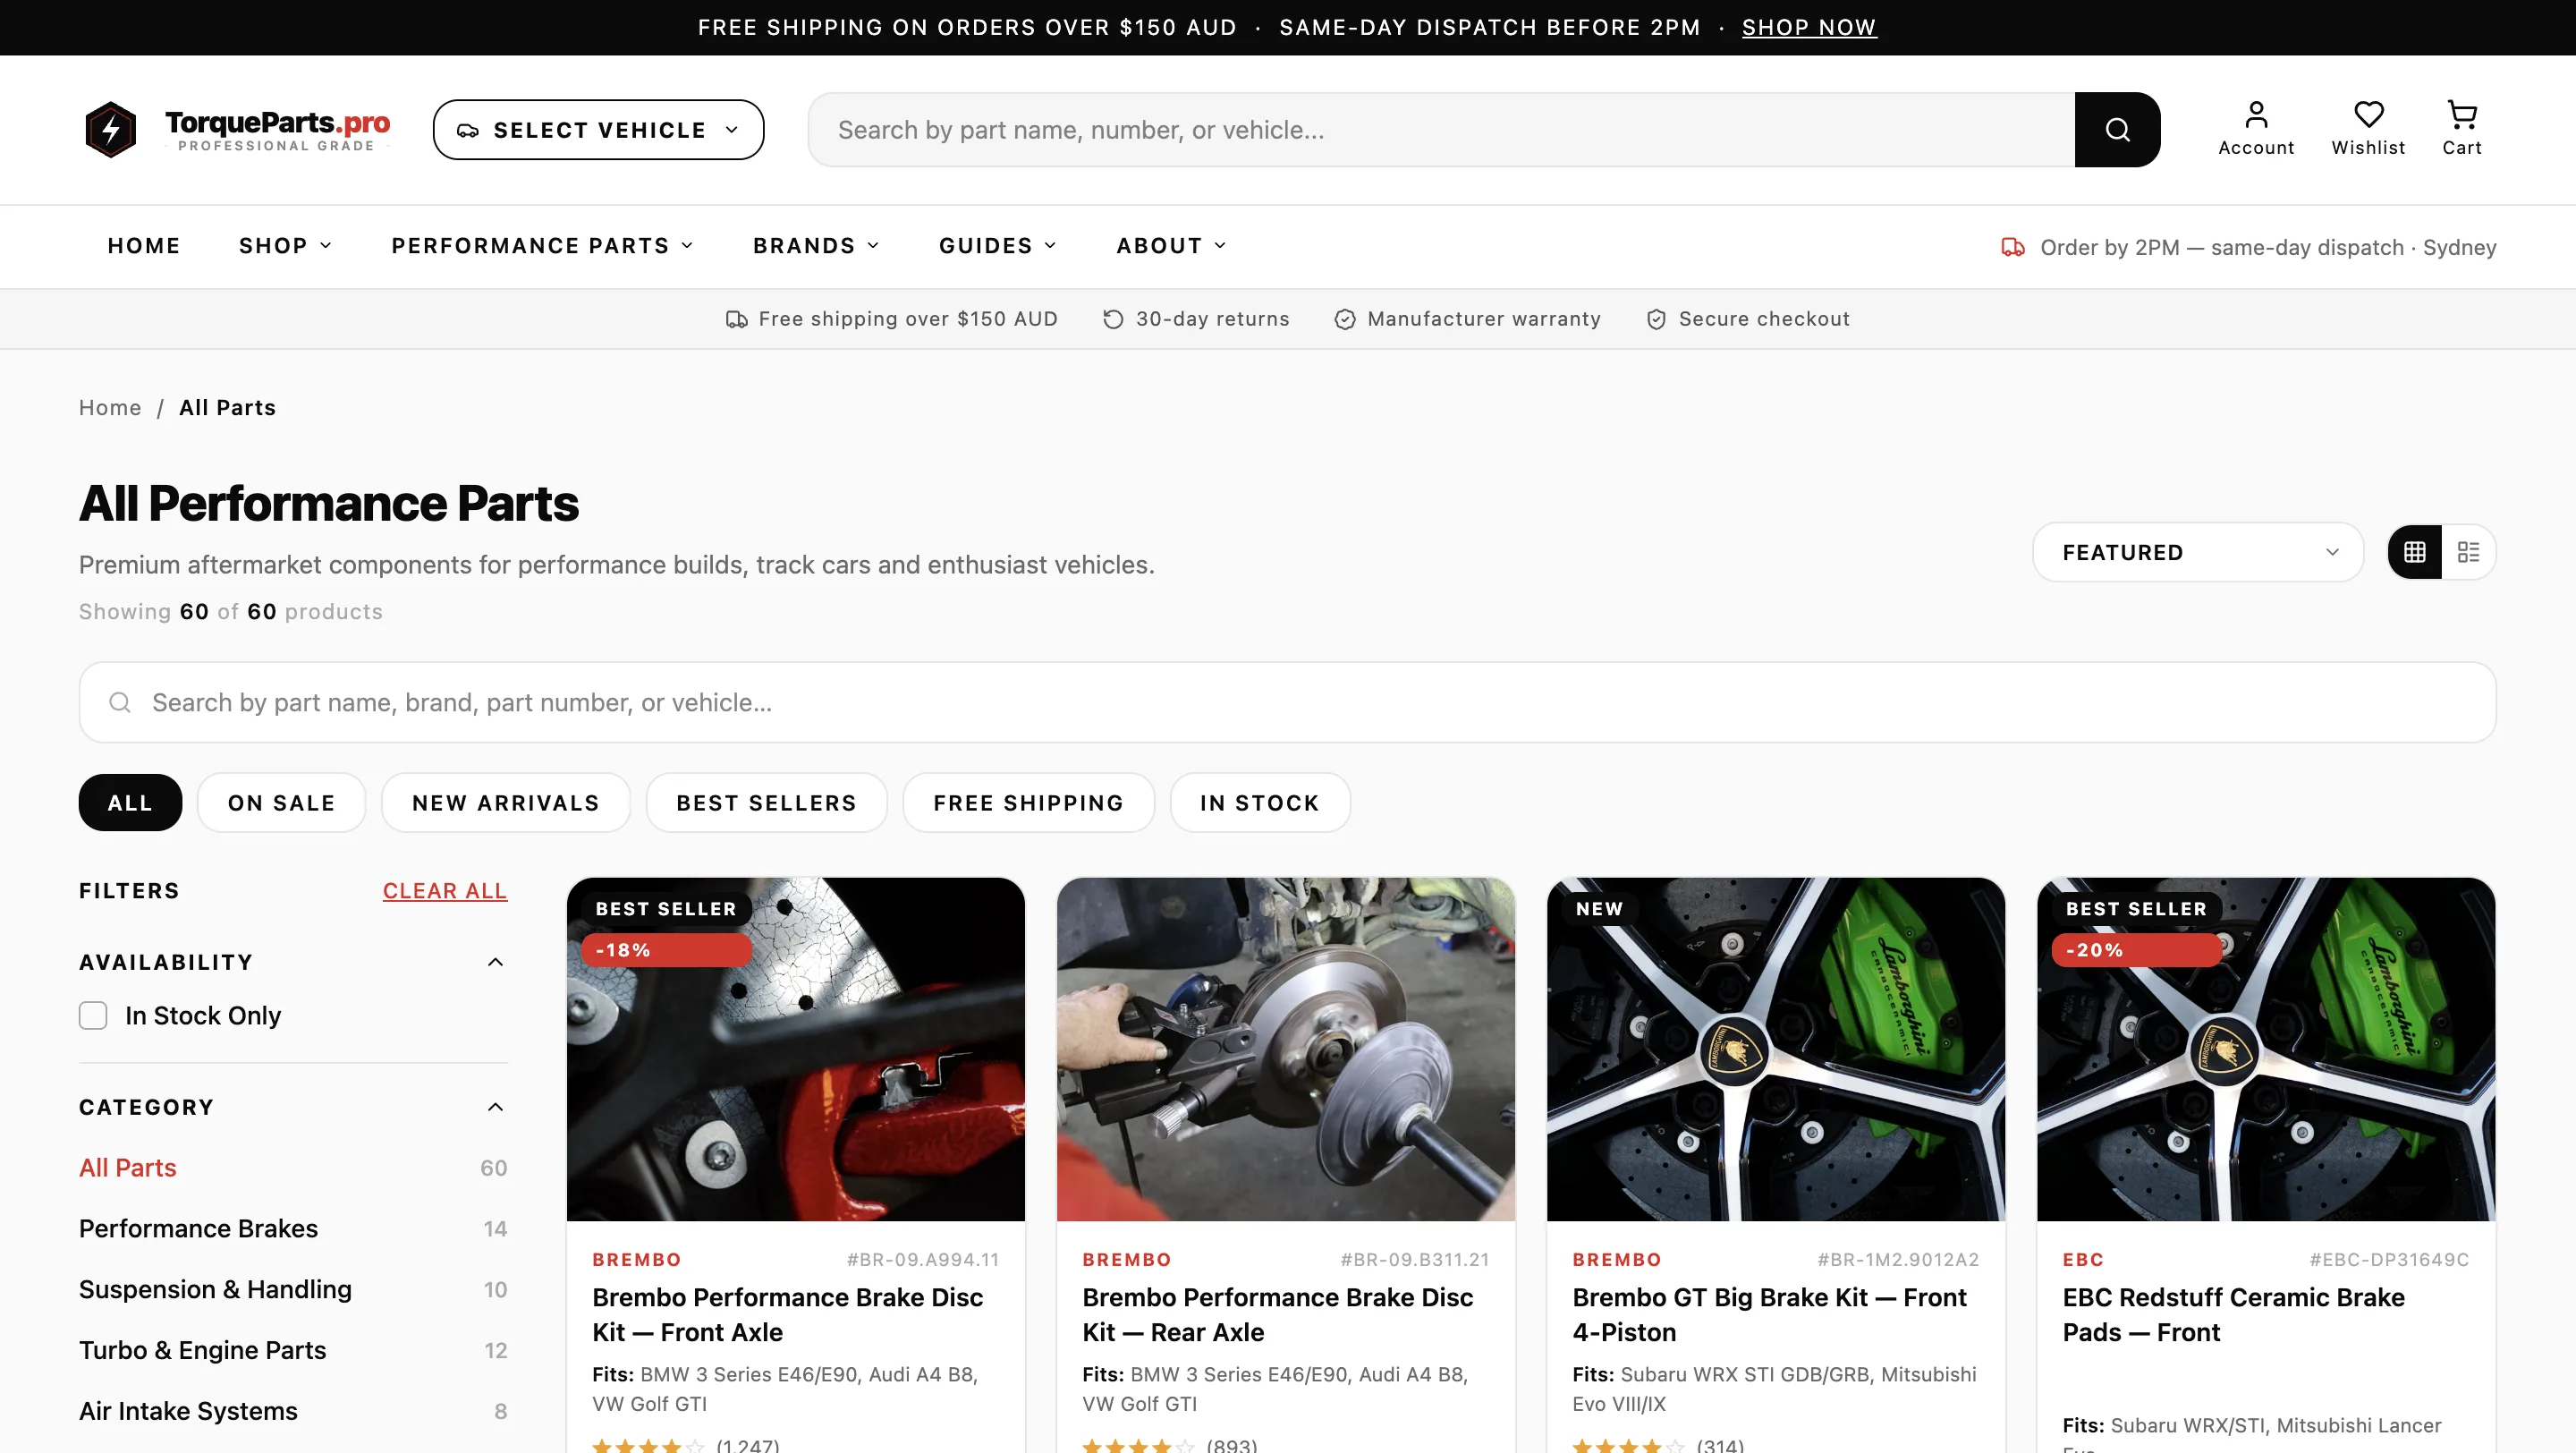Open the BRANDS menu

pyautogui.click(x=815, y=245)
